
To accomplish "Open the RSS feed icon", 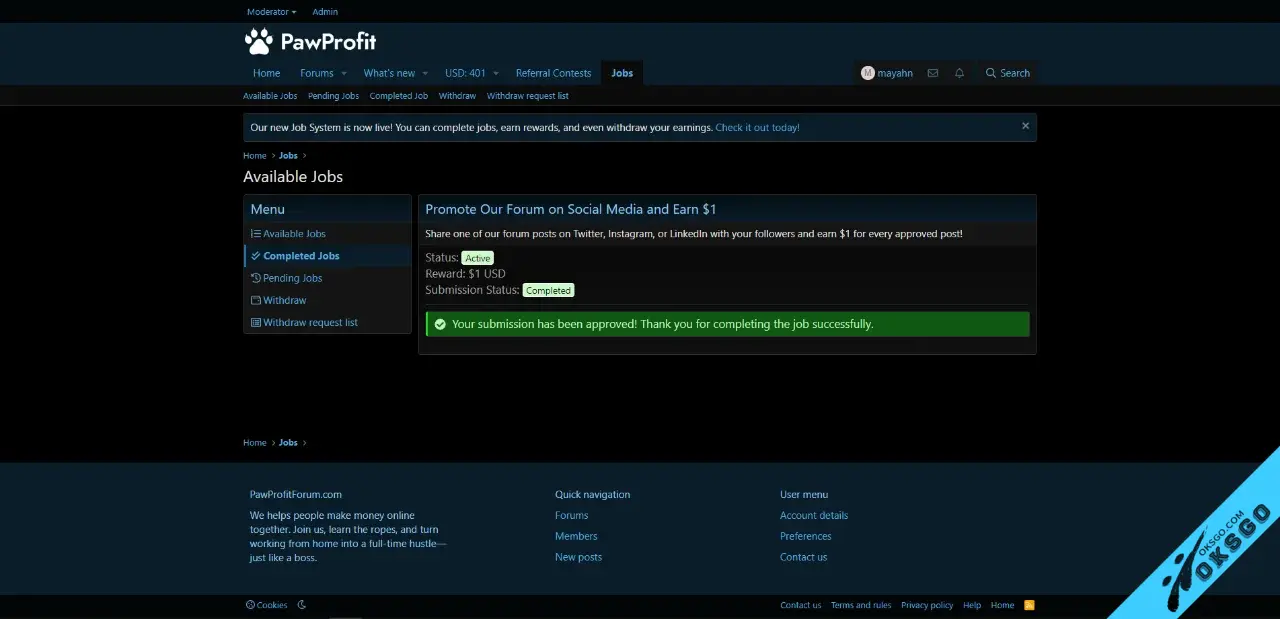I will click(x=1029, y=605).
